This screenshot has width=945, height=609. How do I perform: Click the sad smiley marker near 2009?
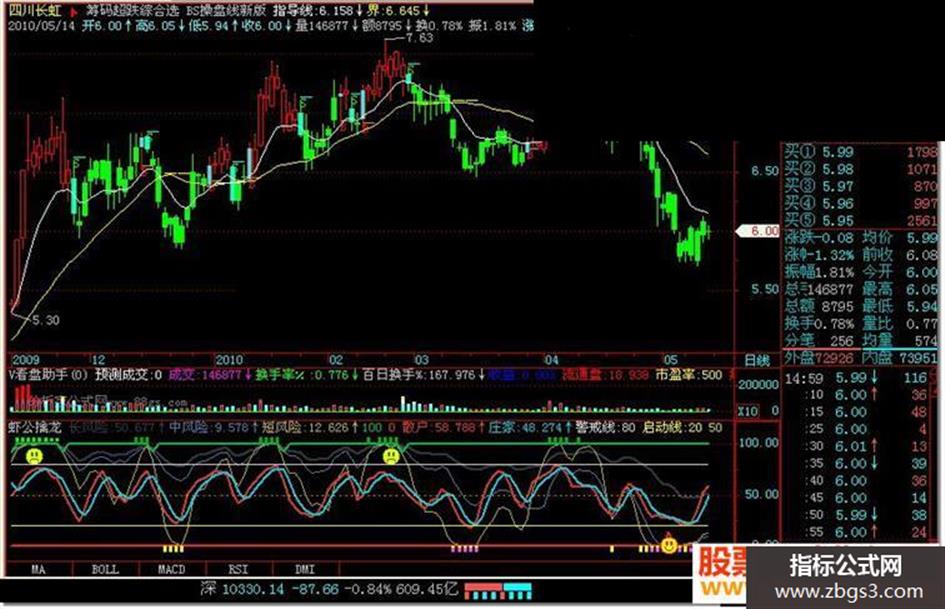click(34, 456)
